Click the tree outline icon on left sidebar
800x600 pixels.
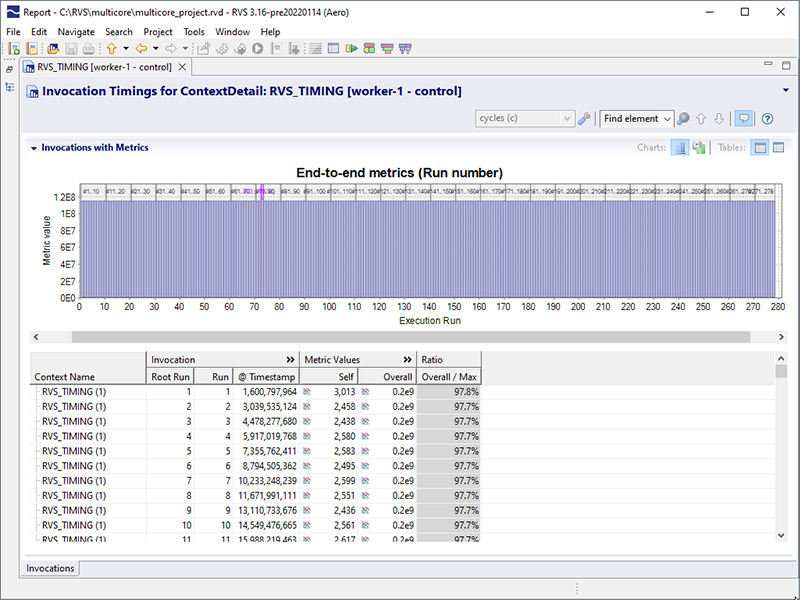(x=9, y=87)
